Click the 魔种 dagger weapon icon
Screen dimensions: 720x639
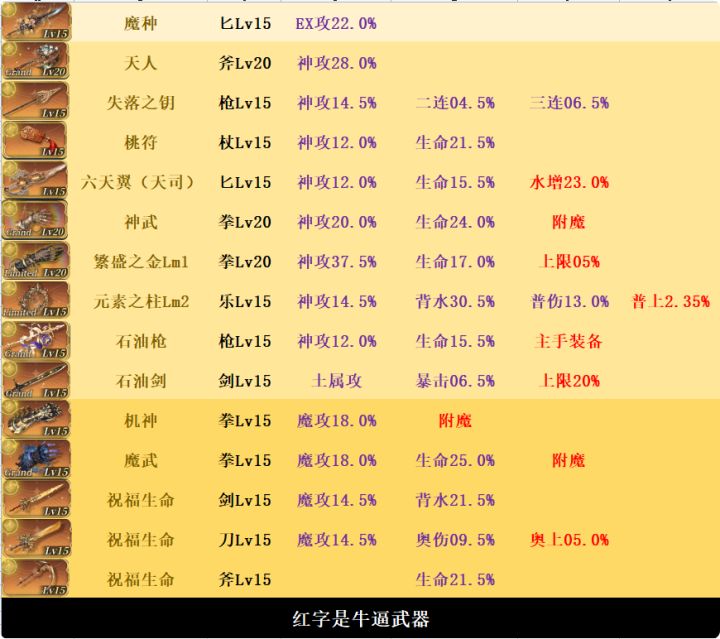click(36, 22)
